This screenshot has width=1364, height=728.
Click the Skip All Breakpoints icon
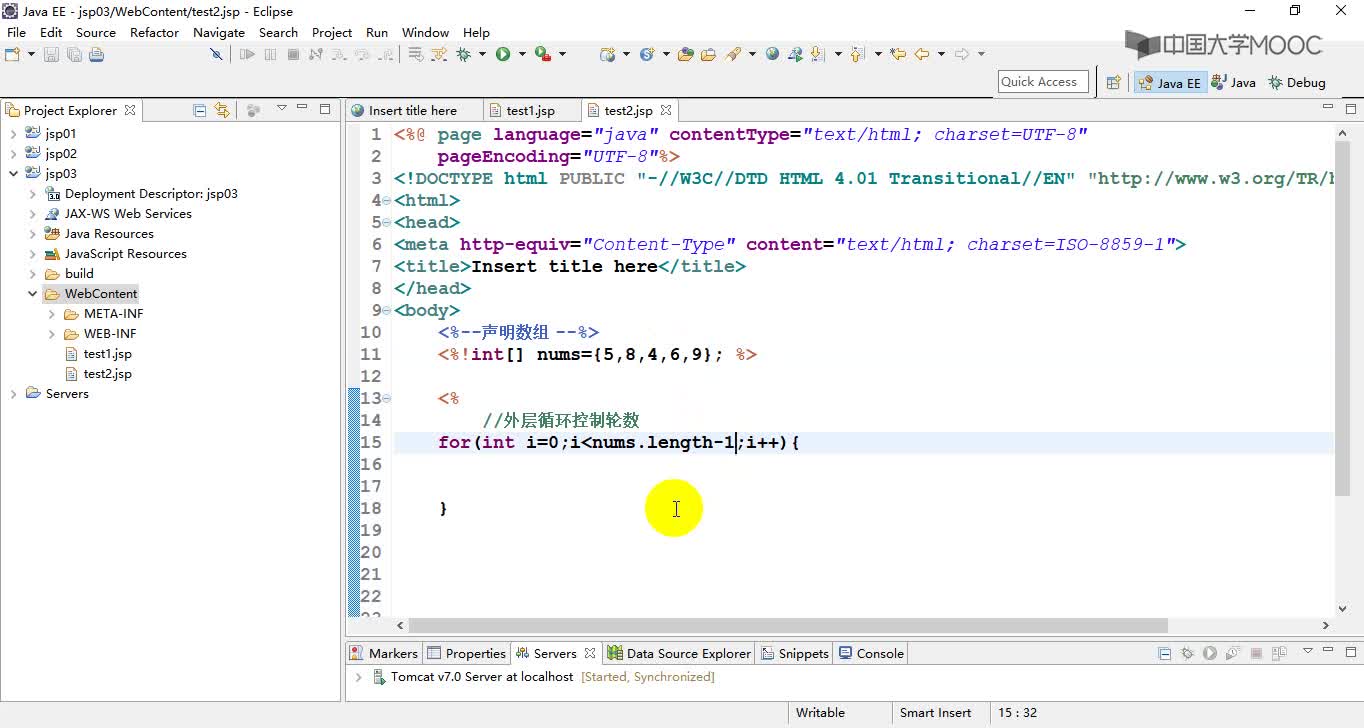click(x=215, y=54)
